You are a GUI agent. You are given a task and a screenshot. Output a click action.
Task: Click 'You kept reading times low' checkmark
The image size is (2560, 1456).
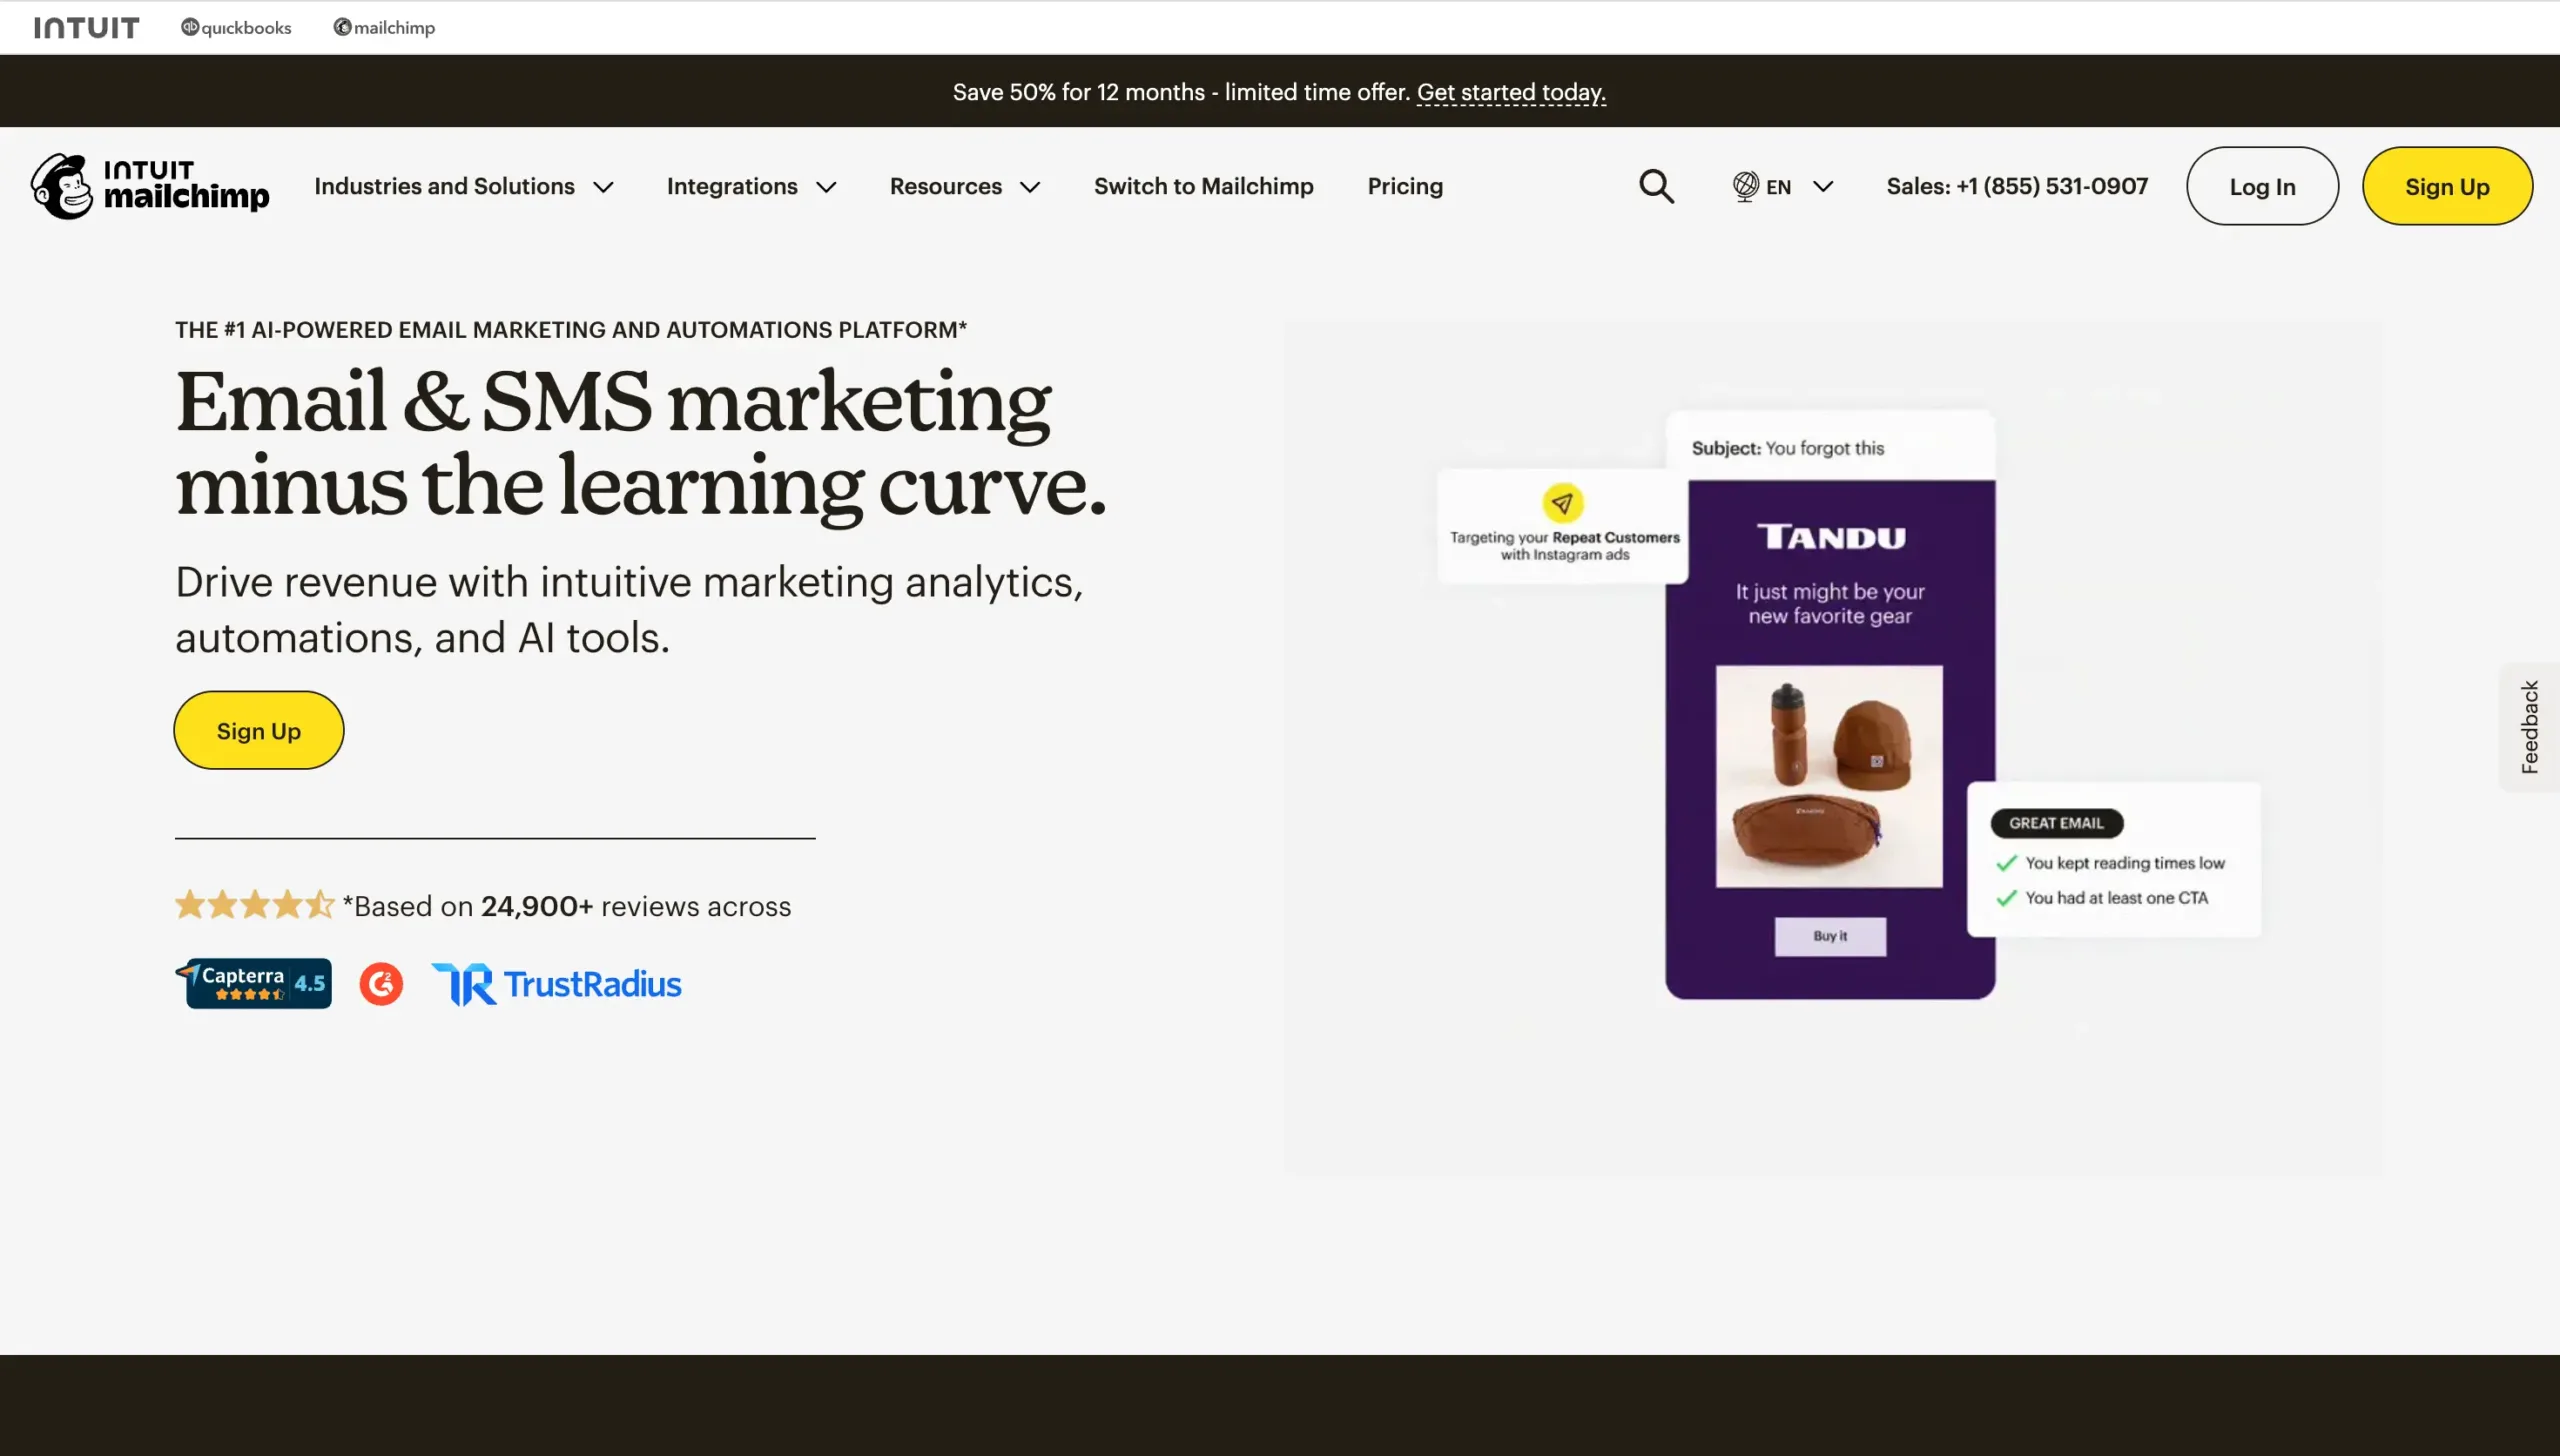[2006, 863]
